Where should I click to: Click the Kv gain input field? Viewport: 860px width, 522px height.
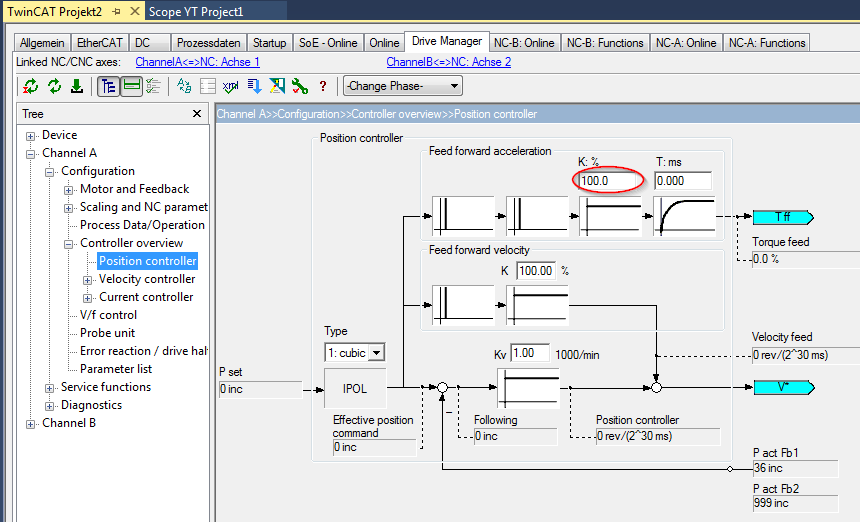click(x=530, y=353)
